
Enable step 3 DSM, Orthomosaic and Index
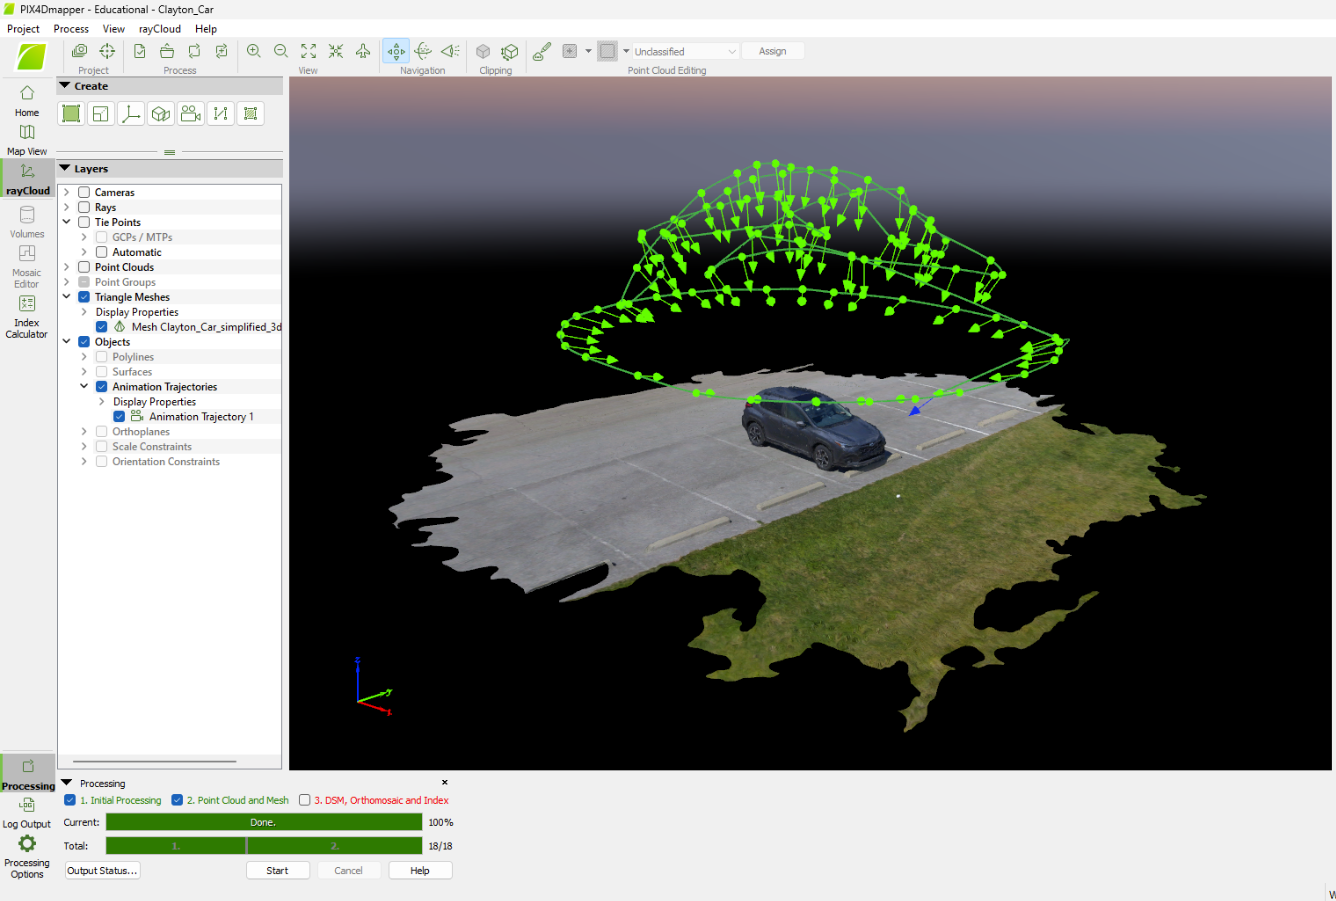tap(305, 800)
